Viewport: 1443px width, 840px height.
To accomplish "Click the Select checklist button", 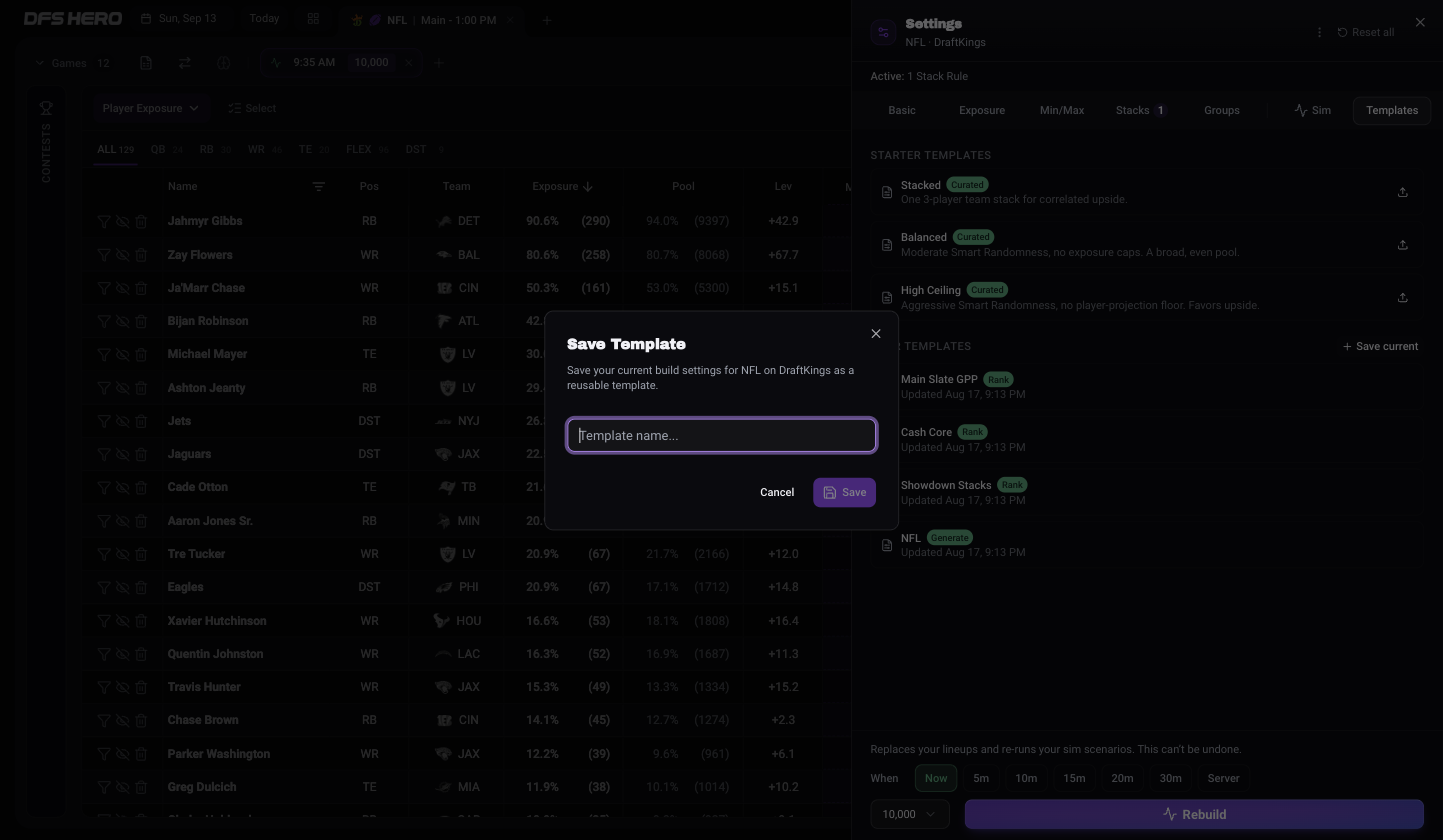I will click(252, 108).
